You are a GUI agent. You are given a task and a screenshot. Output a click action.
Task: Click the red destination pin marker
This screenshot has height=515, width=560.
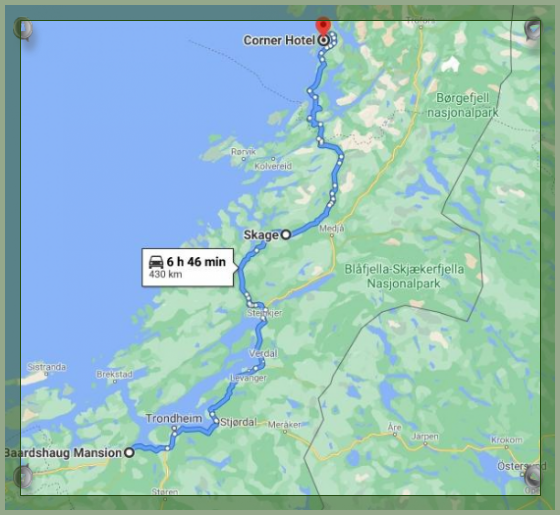click(324, 26)
